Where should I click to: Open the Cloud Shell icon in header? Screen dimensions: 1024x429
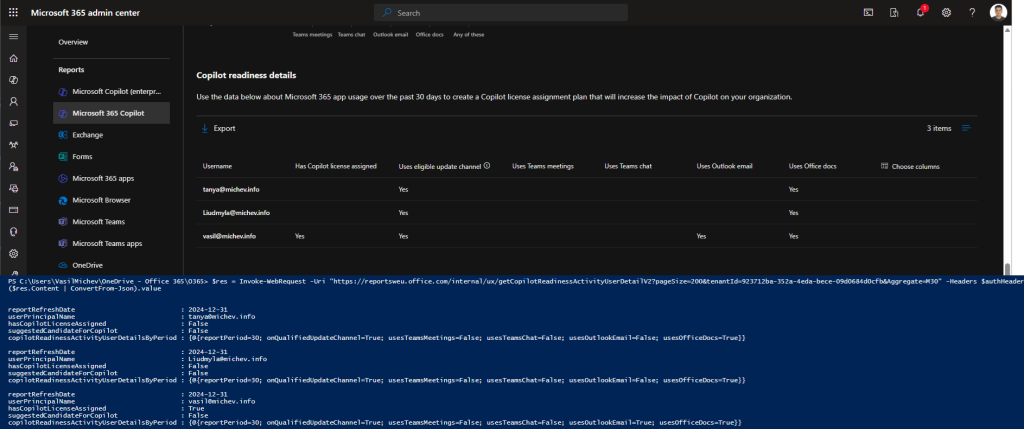(x=868, y=12)
